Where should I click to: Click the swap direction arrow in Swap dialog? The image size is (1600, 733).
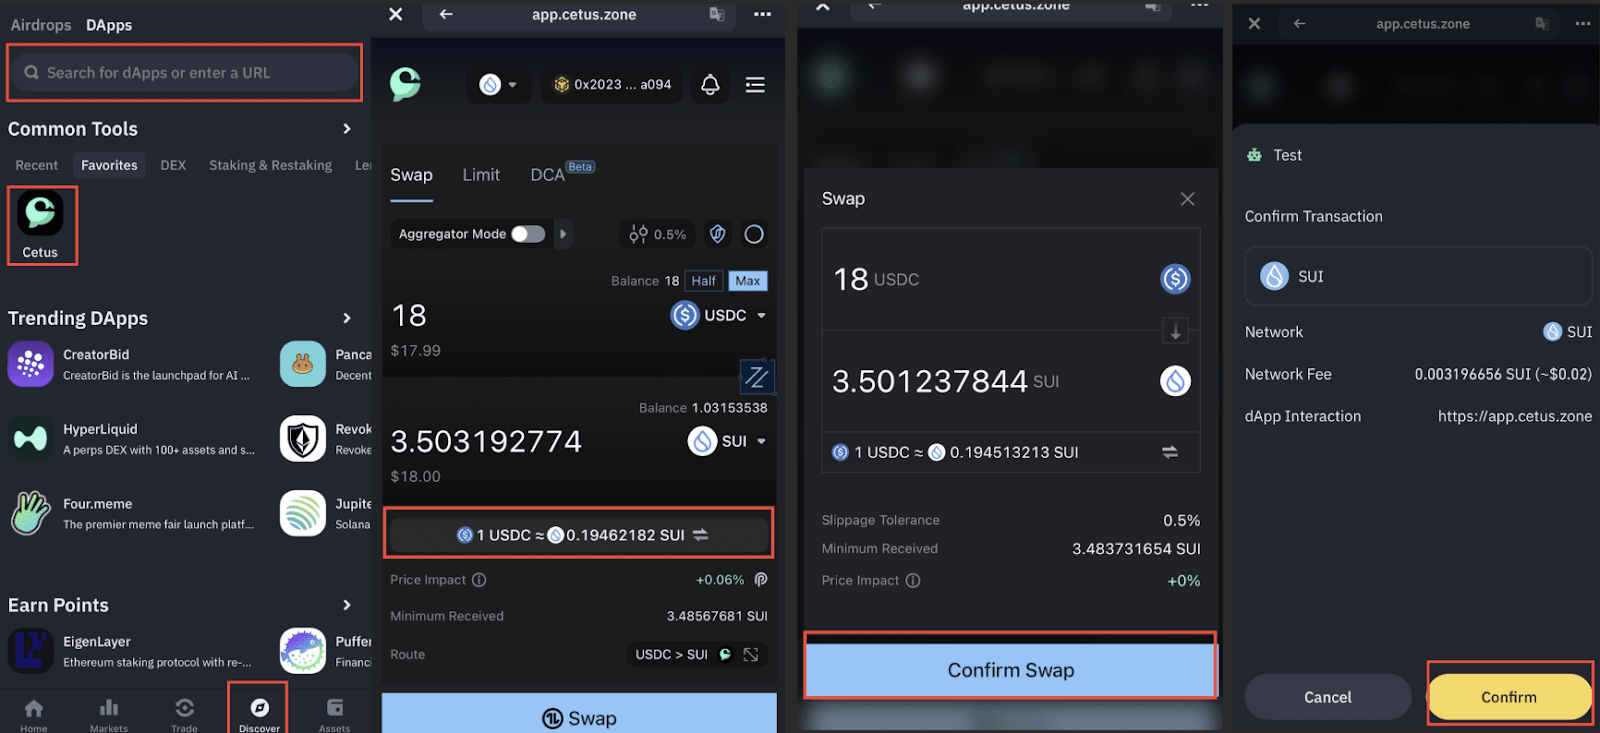point(1175,331)
